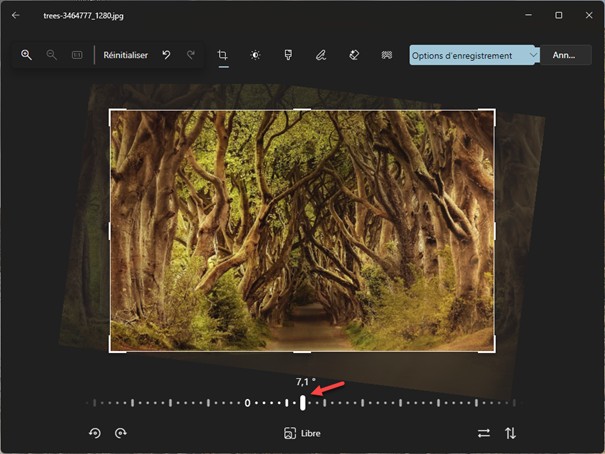Undo the last edit

(x=167, y=55)
